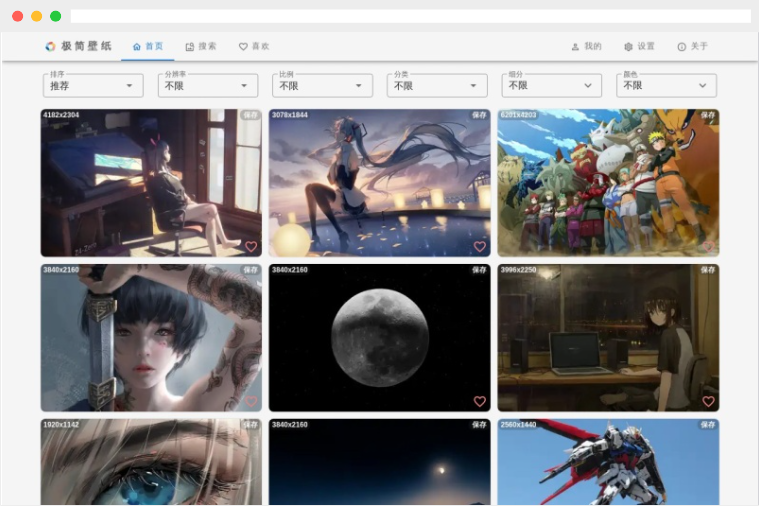Open the blue eye close-up thumbnail
The width and height of the screenshot is (759, 506).
click(151, 462)
